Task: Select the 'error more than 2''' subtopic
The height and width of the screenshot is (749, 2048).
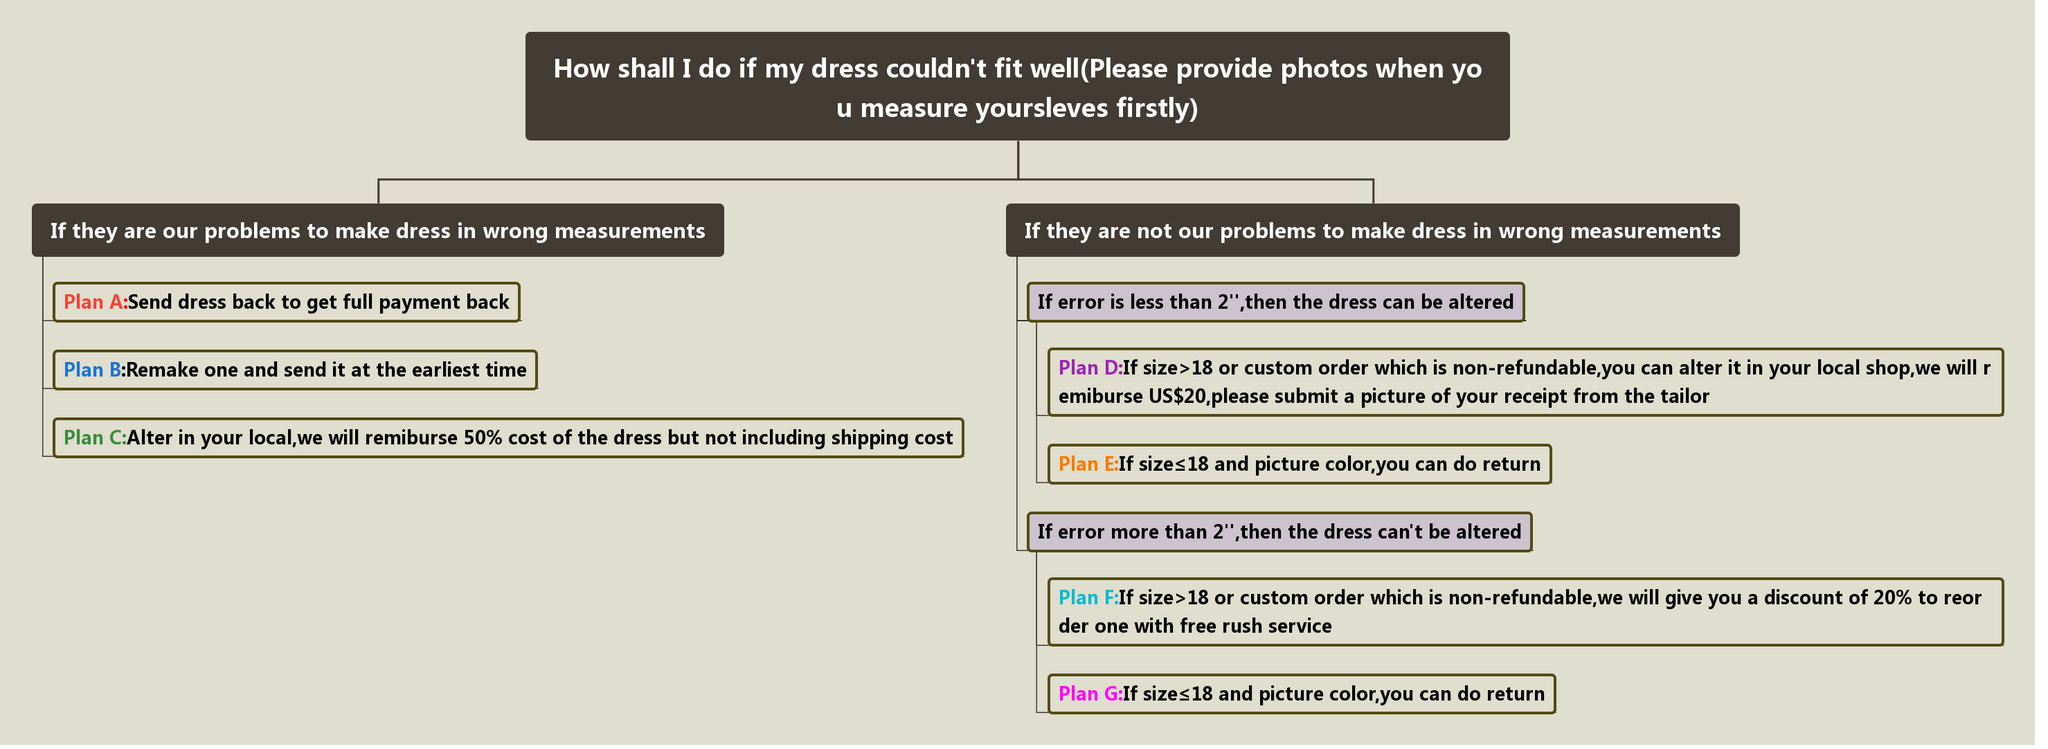Action: pos(1279,532)
